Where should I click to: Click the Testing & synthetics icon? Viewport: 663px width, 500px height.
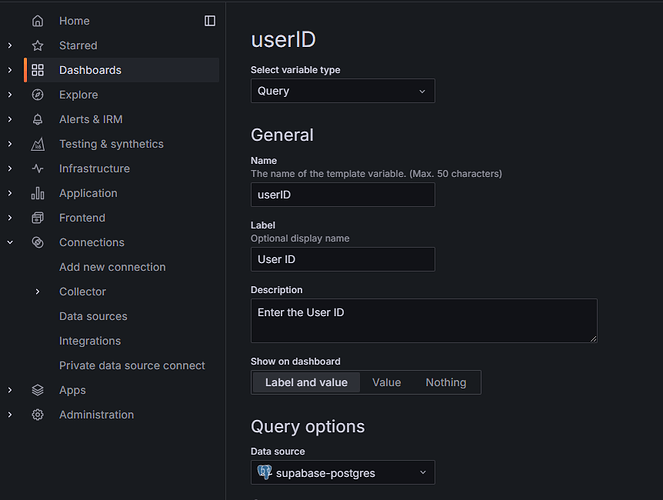click(38, 144)
